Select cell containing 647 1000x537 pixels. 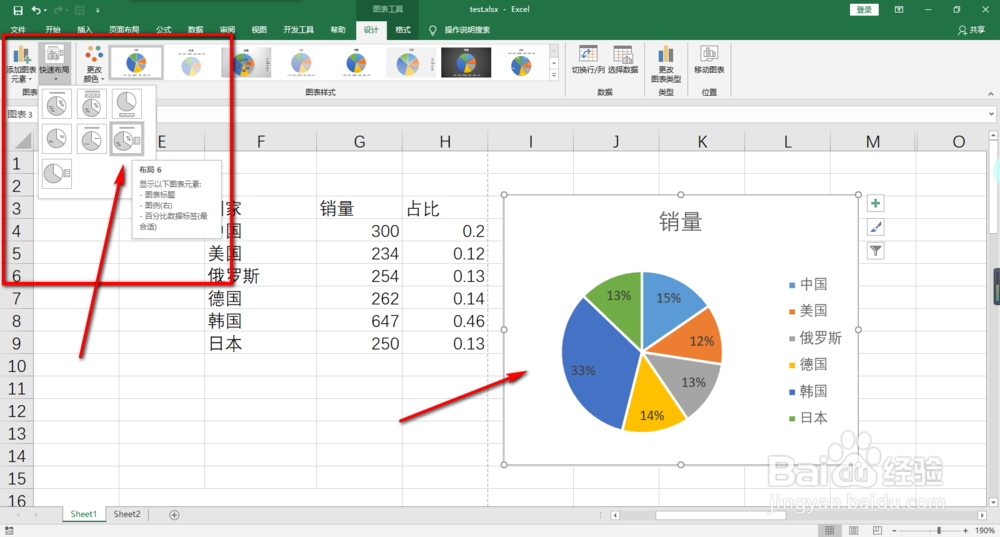click(359, 321)
